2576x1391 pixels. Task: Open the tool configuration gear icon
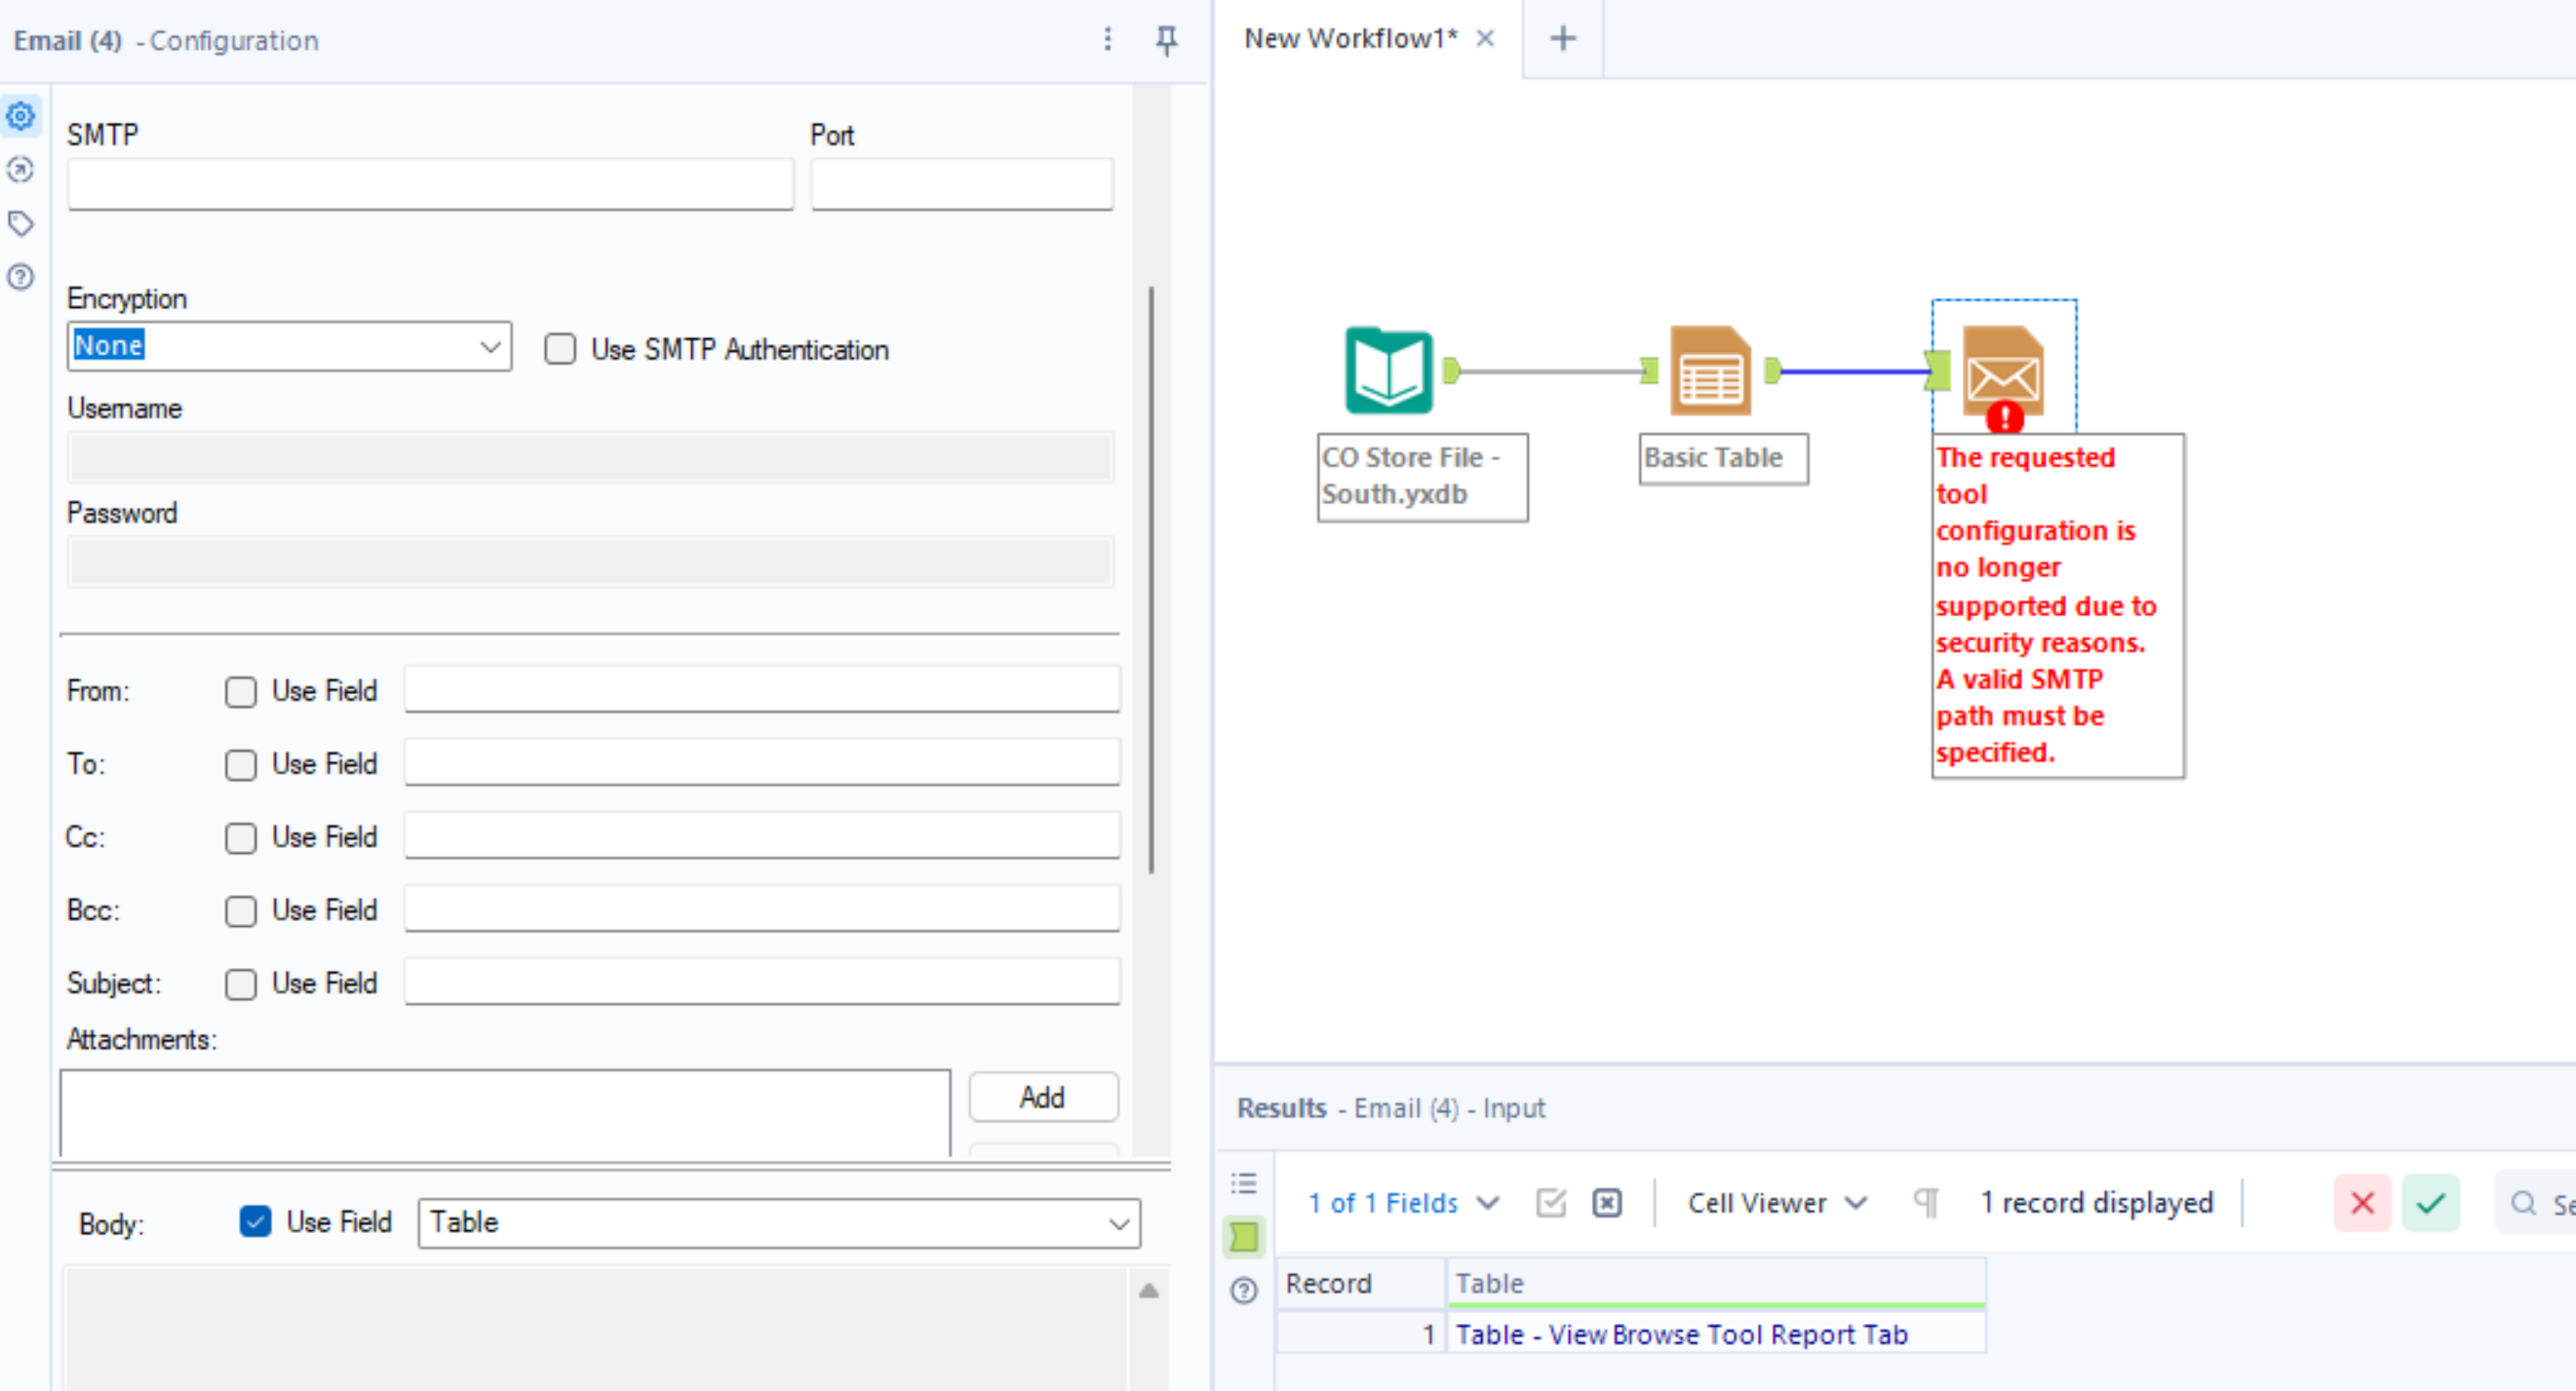20,115
